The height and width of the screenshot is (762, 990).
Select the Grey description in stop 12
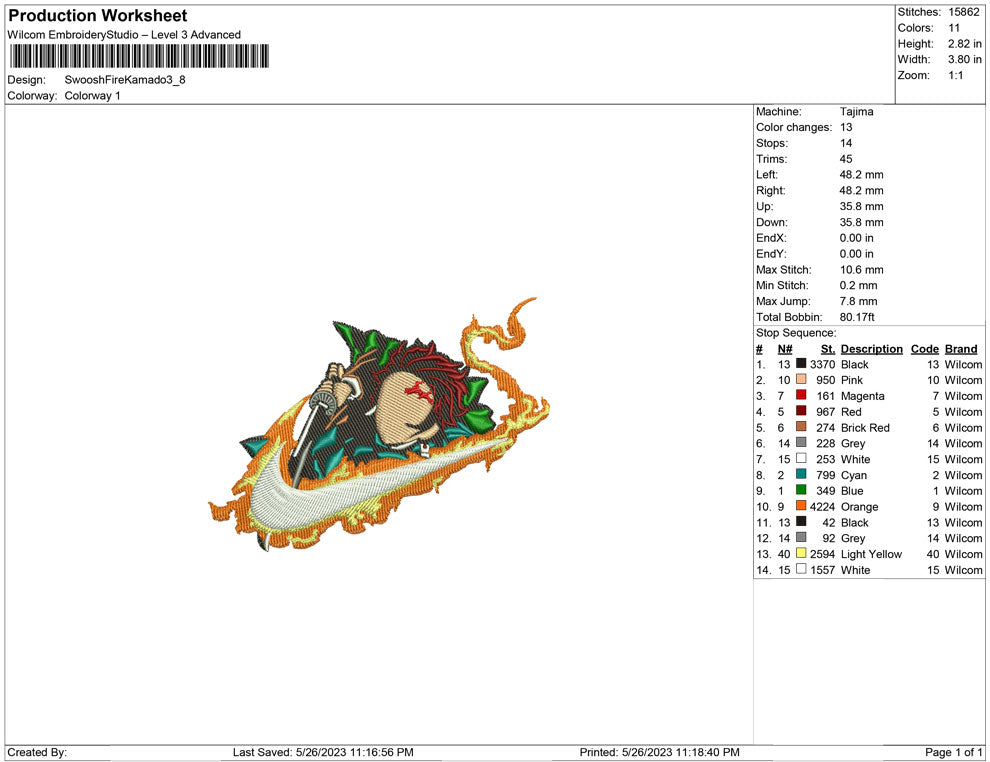pyautogui.click(x=853, y=538)
